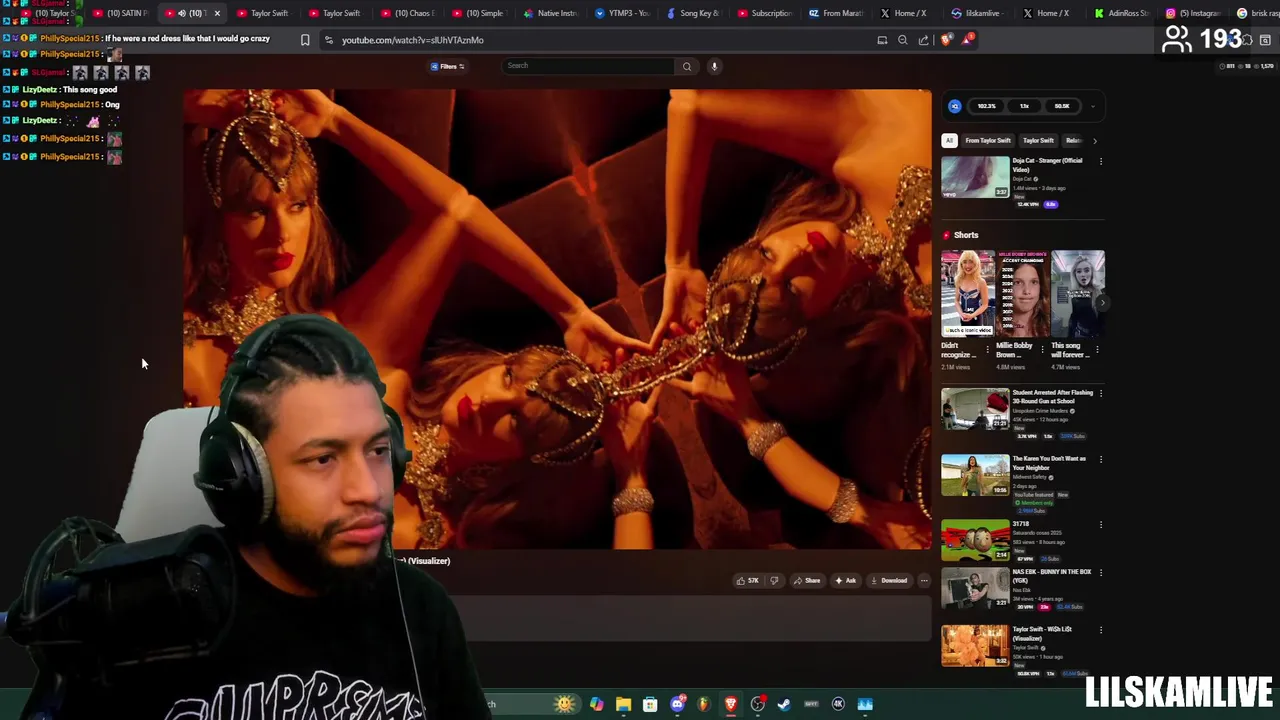Open 'This song will forever' Short
The height and width of the screenshot is (720, 1280).
pos(1078,293)
